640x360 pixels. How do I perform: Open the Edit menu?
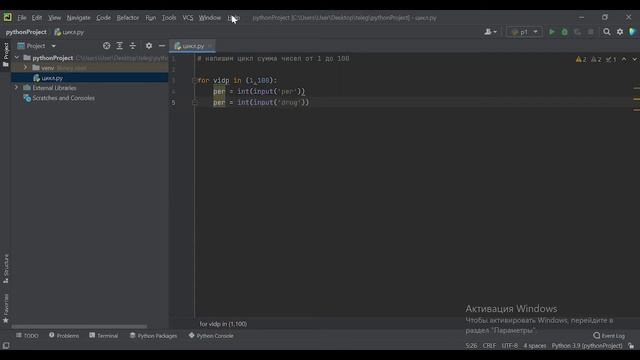point(37,18)
